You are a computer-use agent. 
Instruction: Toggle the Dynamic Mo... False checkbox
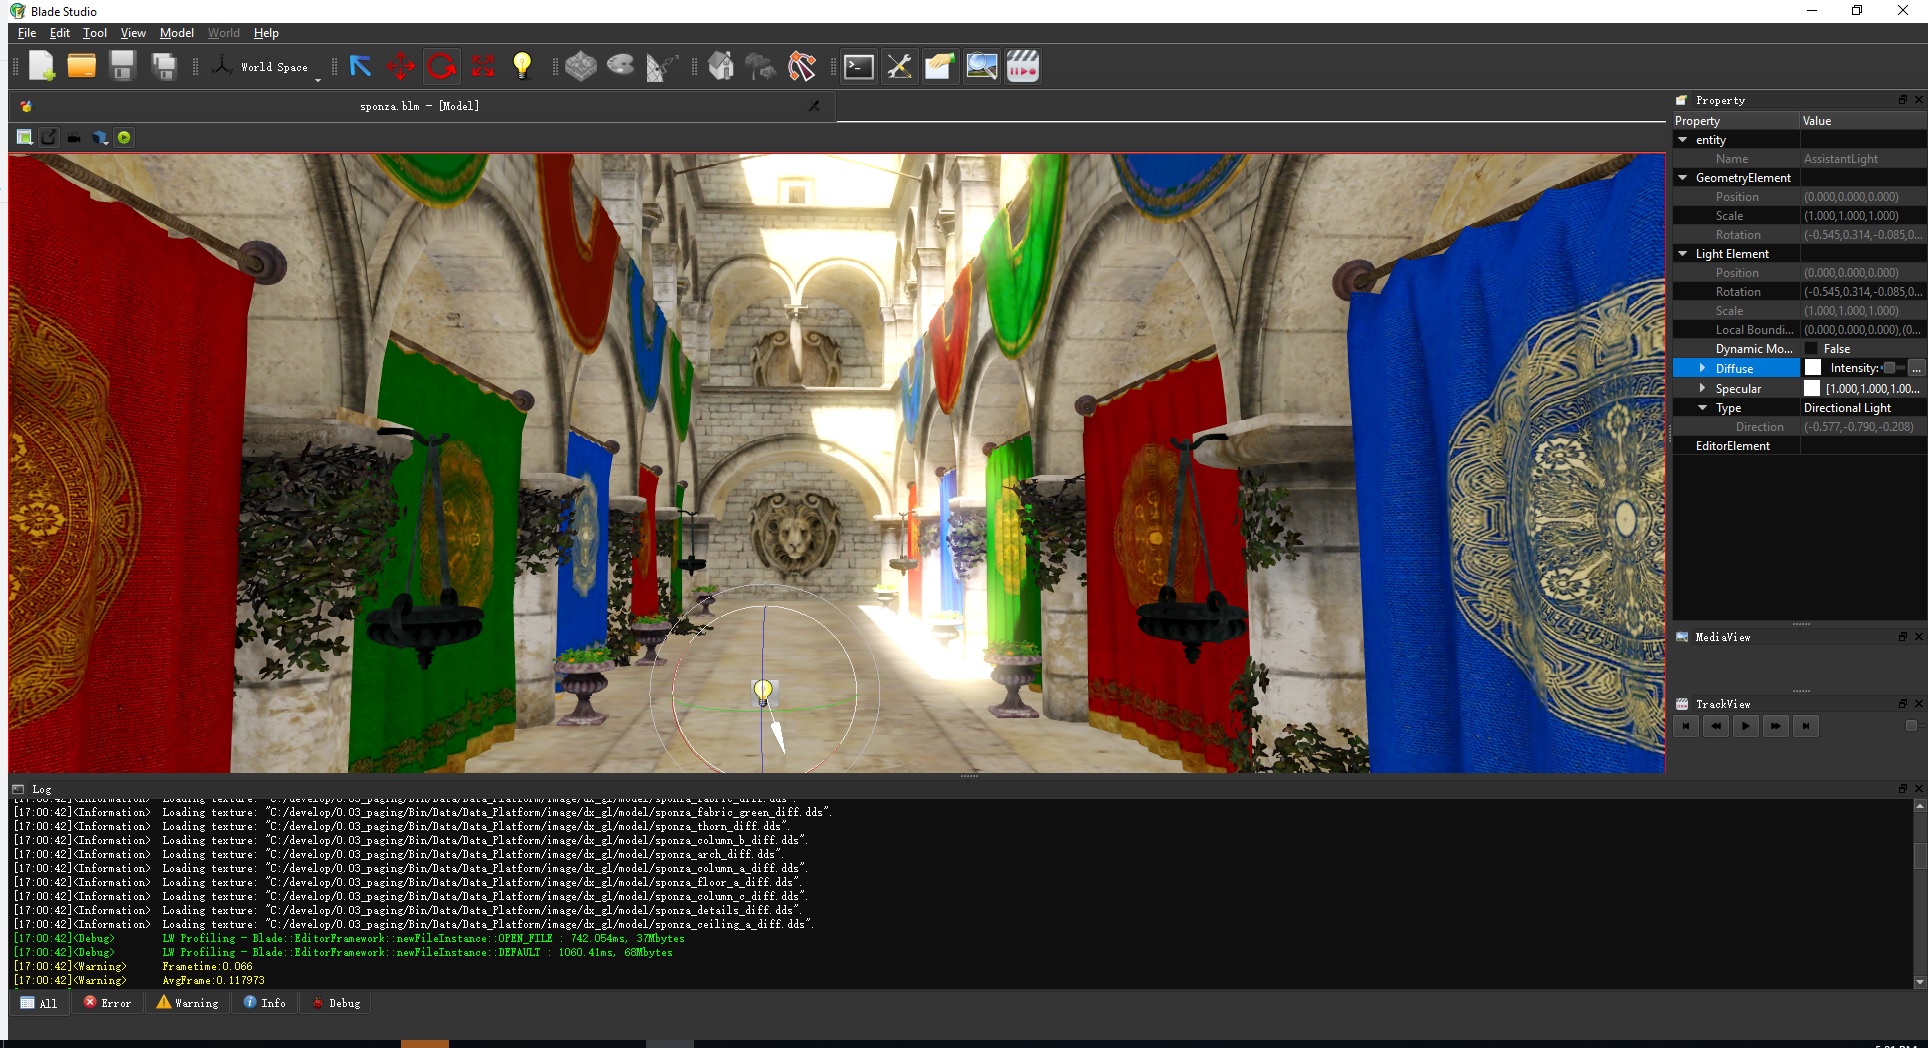(x=1811, y=349)
